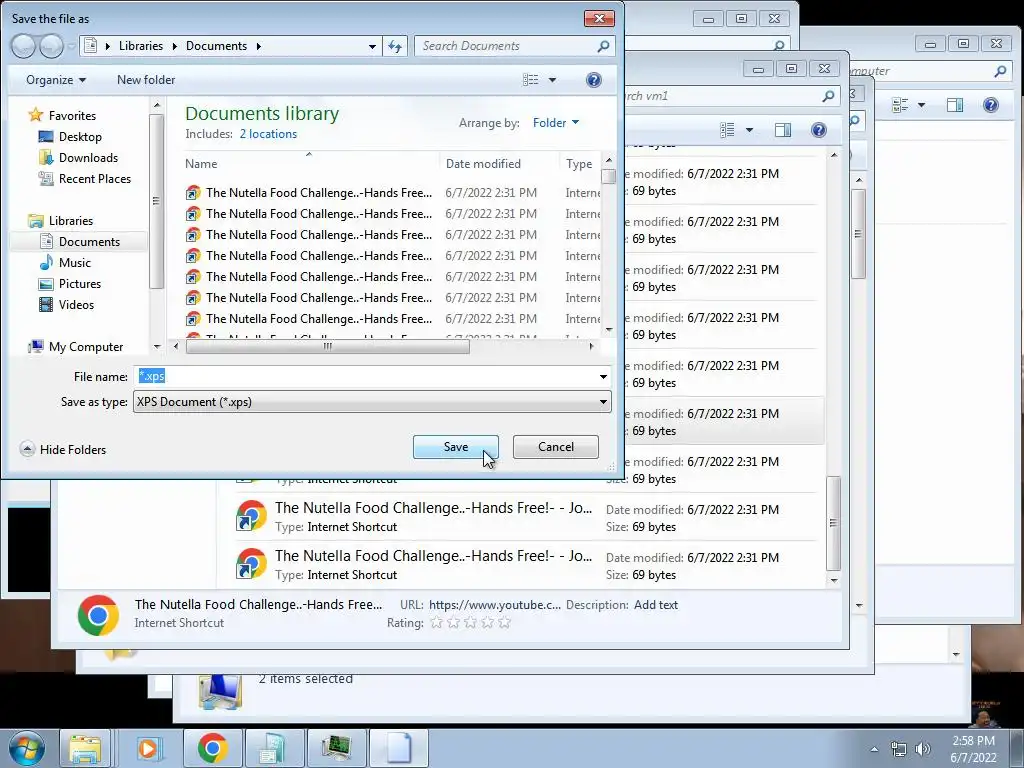
Task: Show hidden system tray icons
Action: click(874, 750)
